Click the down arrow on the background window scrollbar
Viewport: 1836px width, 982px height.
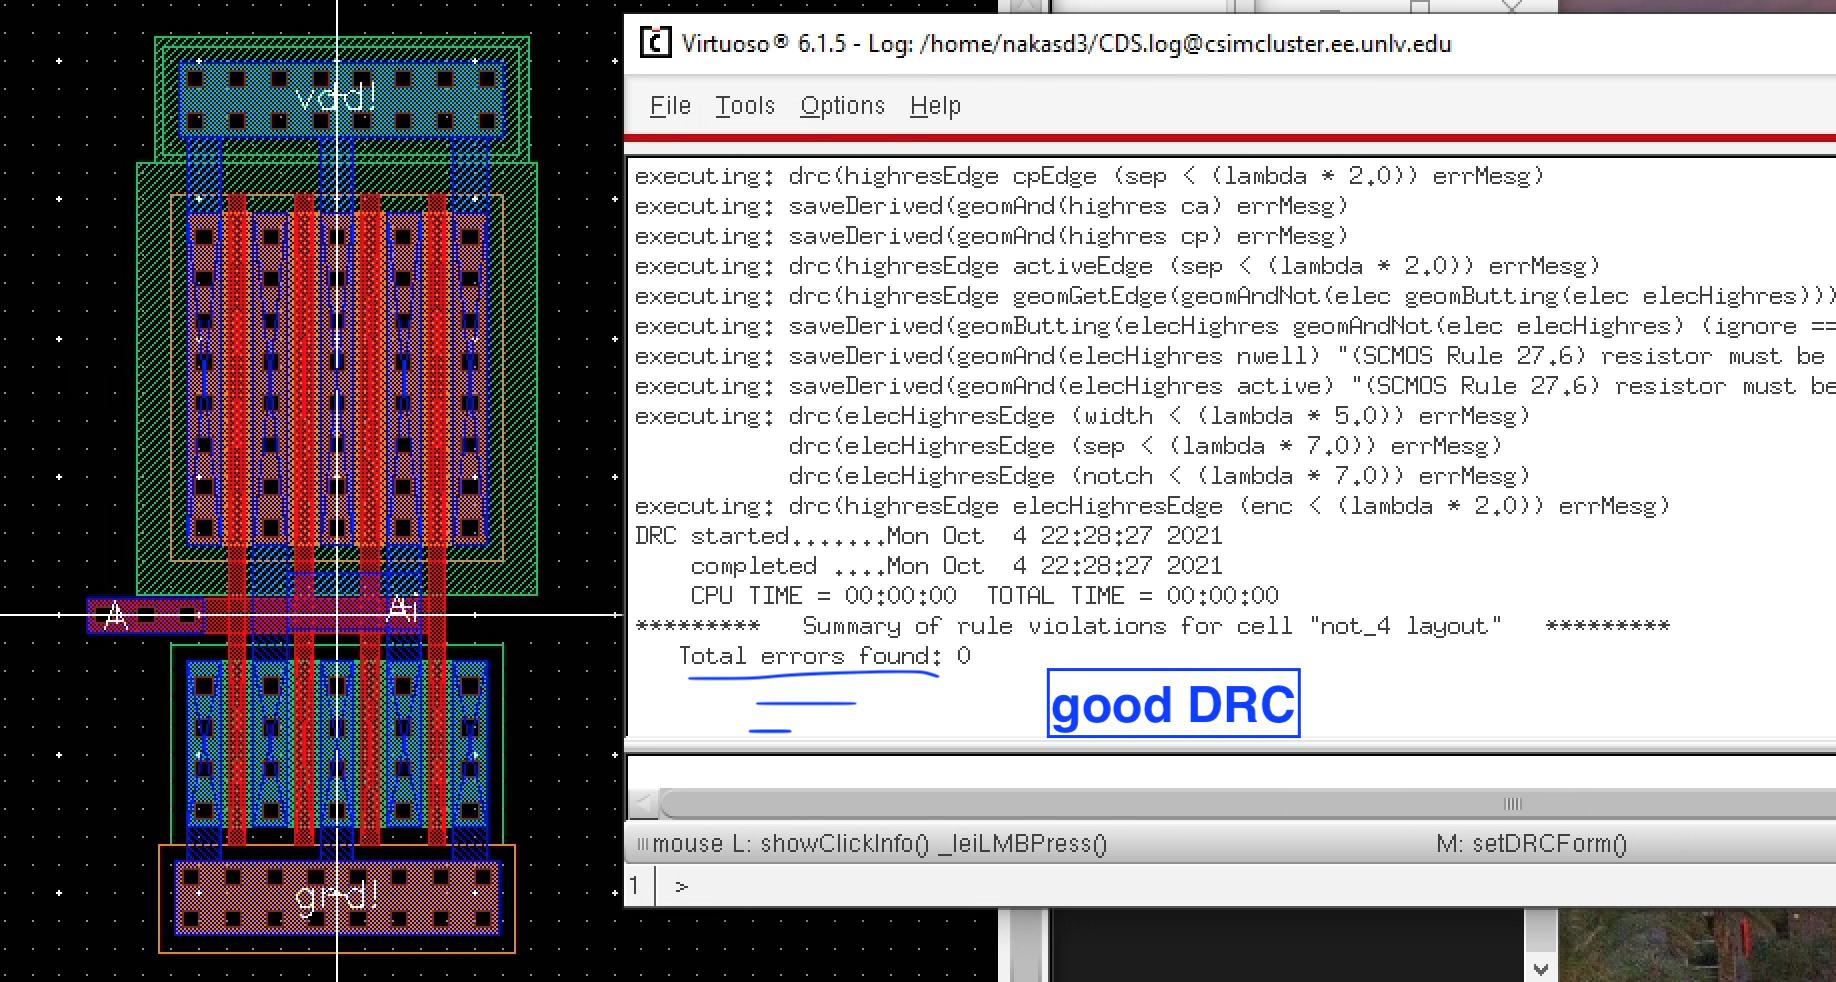[1541, 969]
